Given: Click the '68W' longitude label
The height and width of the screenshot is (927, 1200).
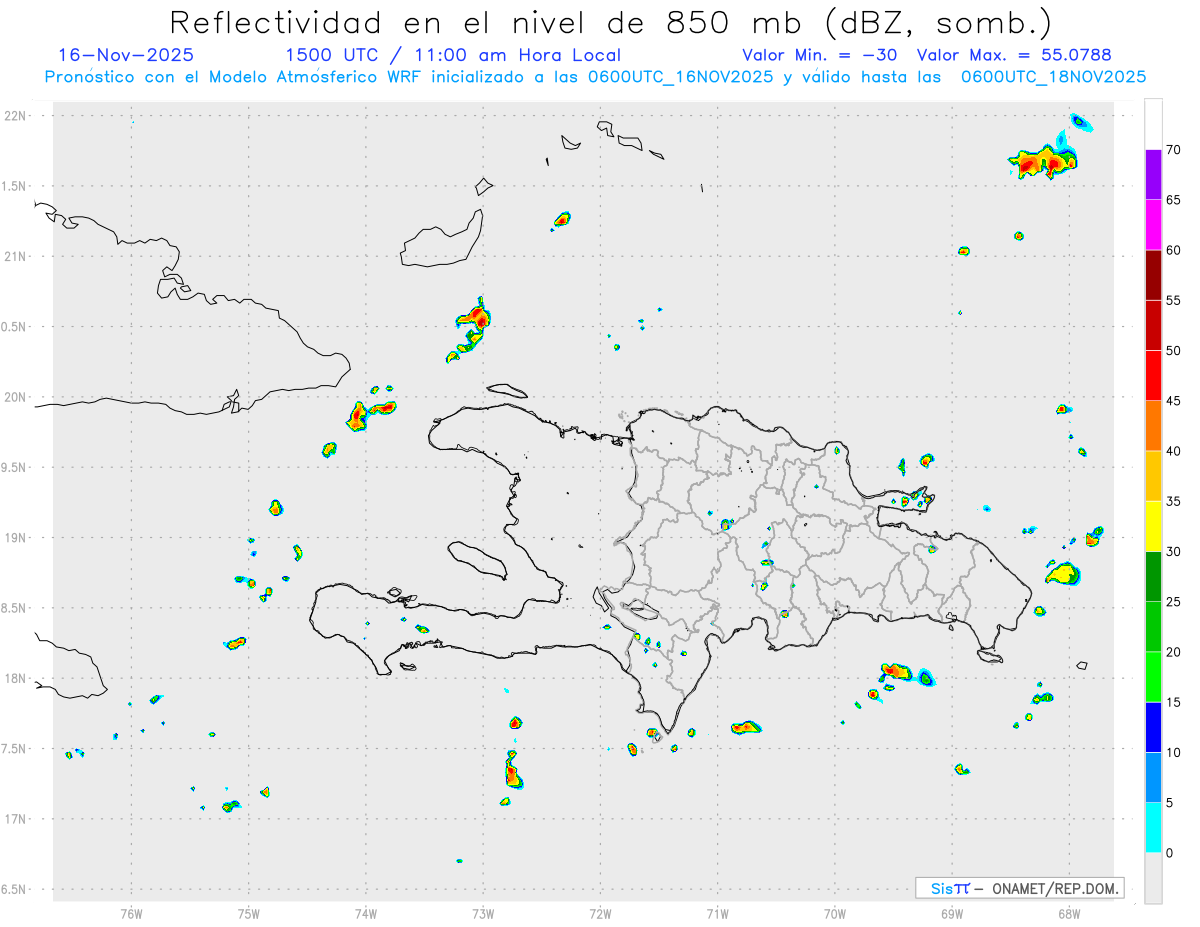Looking at the screenshot, I should click(1069, 913).
